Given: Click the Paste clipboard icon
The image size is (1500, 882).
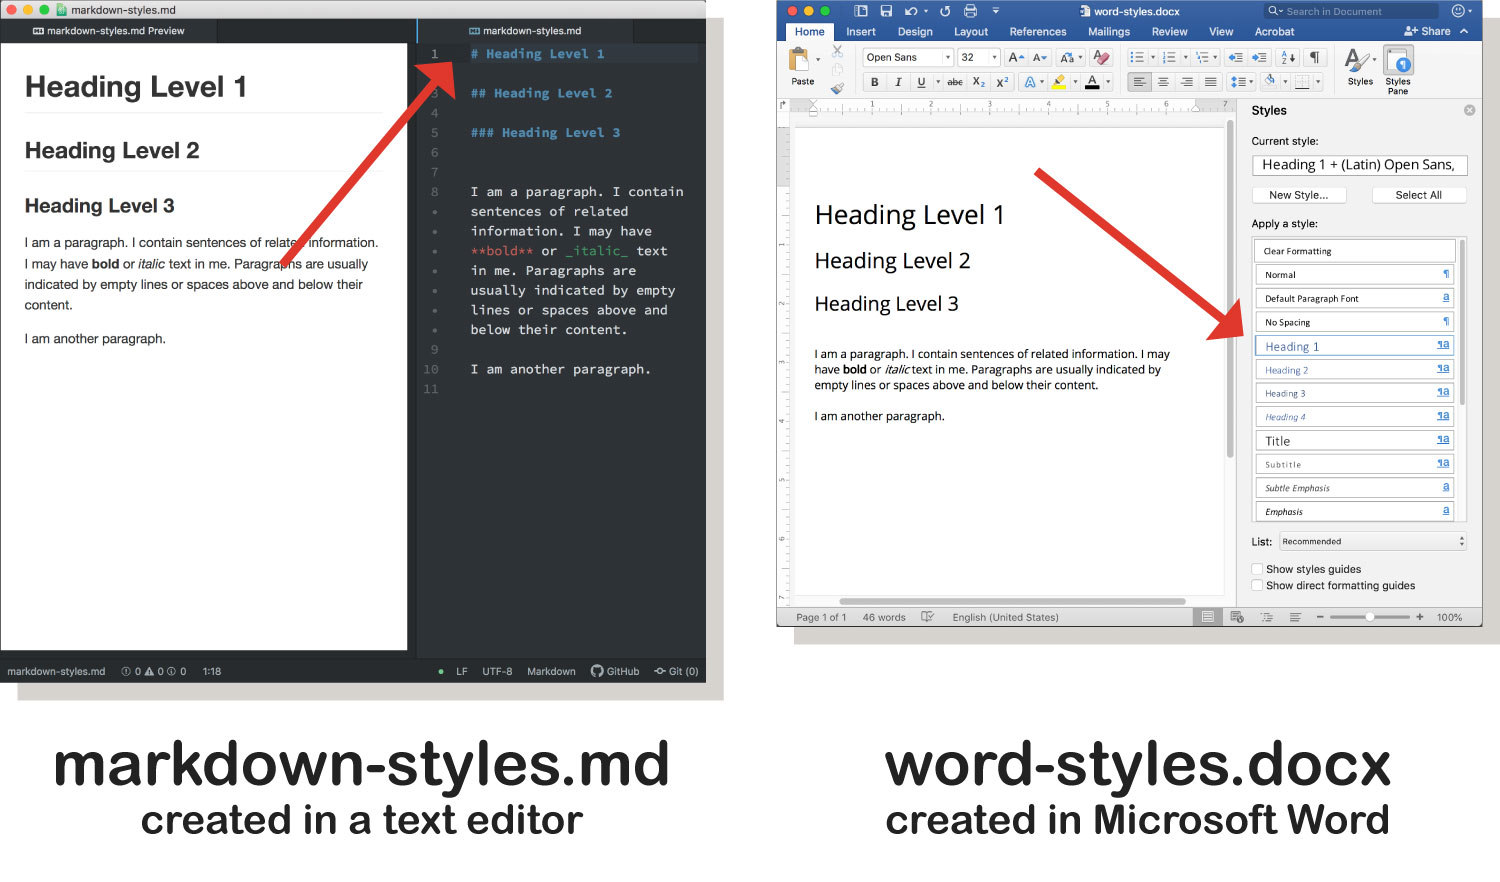Looking at the screenshot, I should (x=800, y=61).
